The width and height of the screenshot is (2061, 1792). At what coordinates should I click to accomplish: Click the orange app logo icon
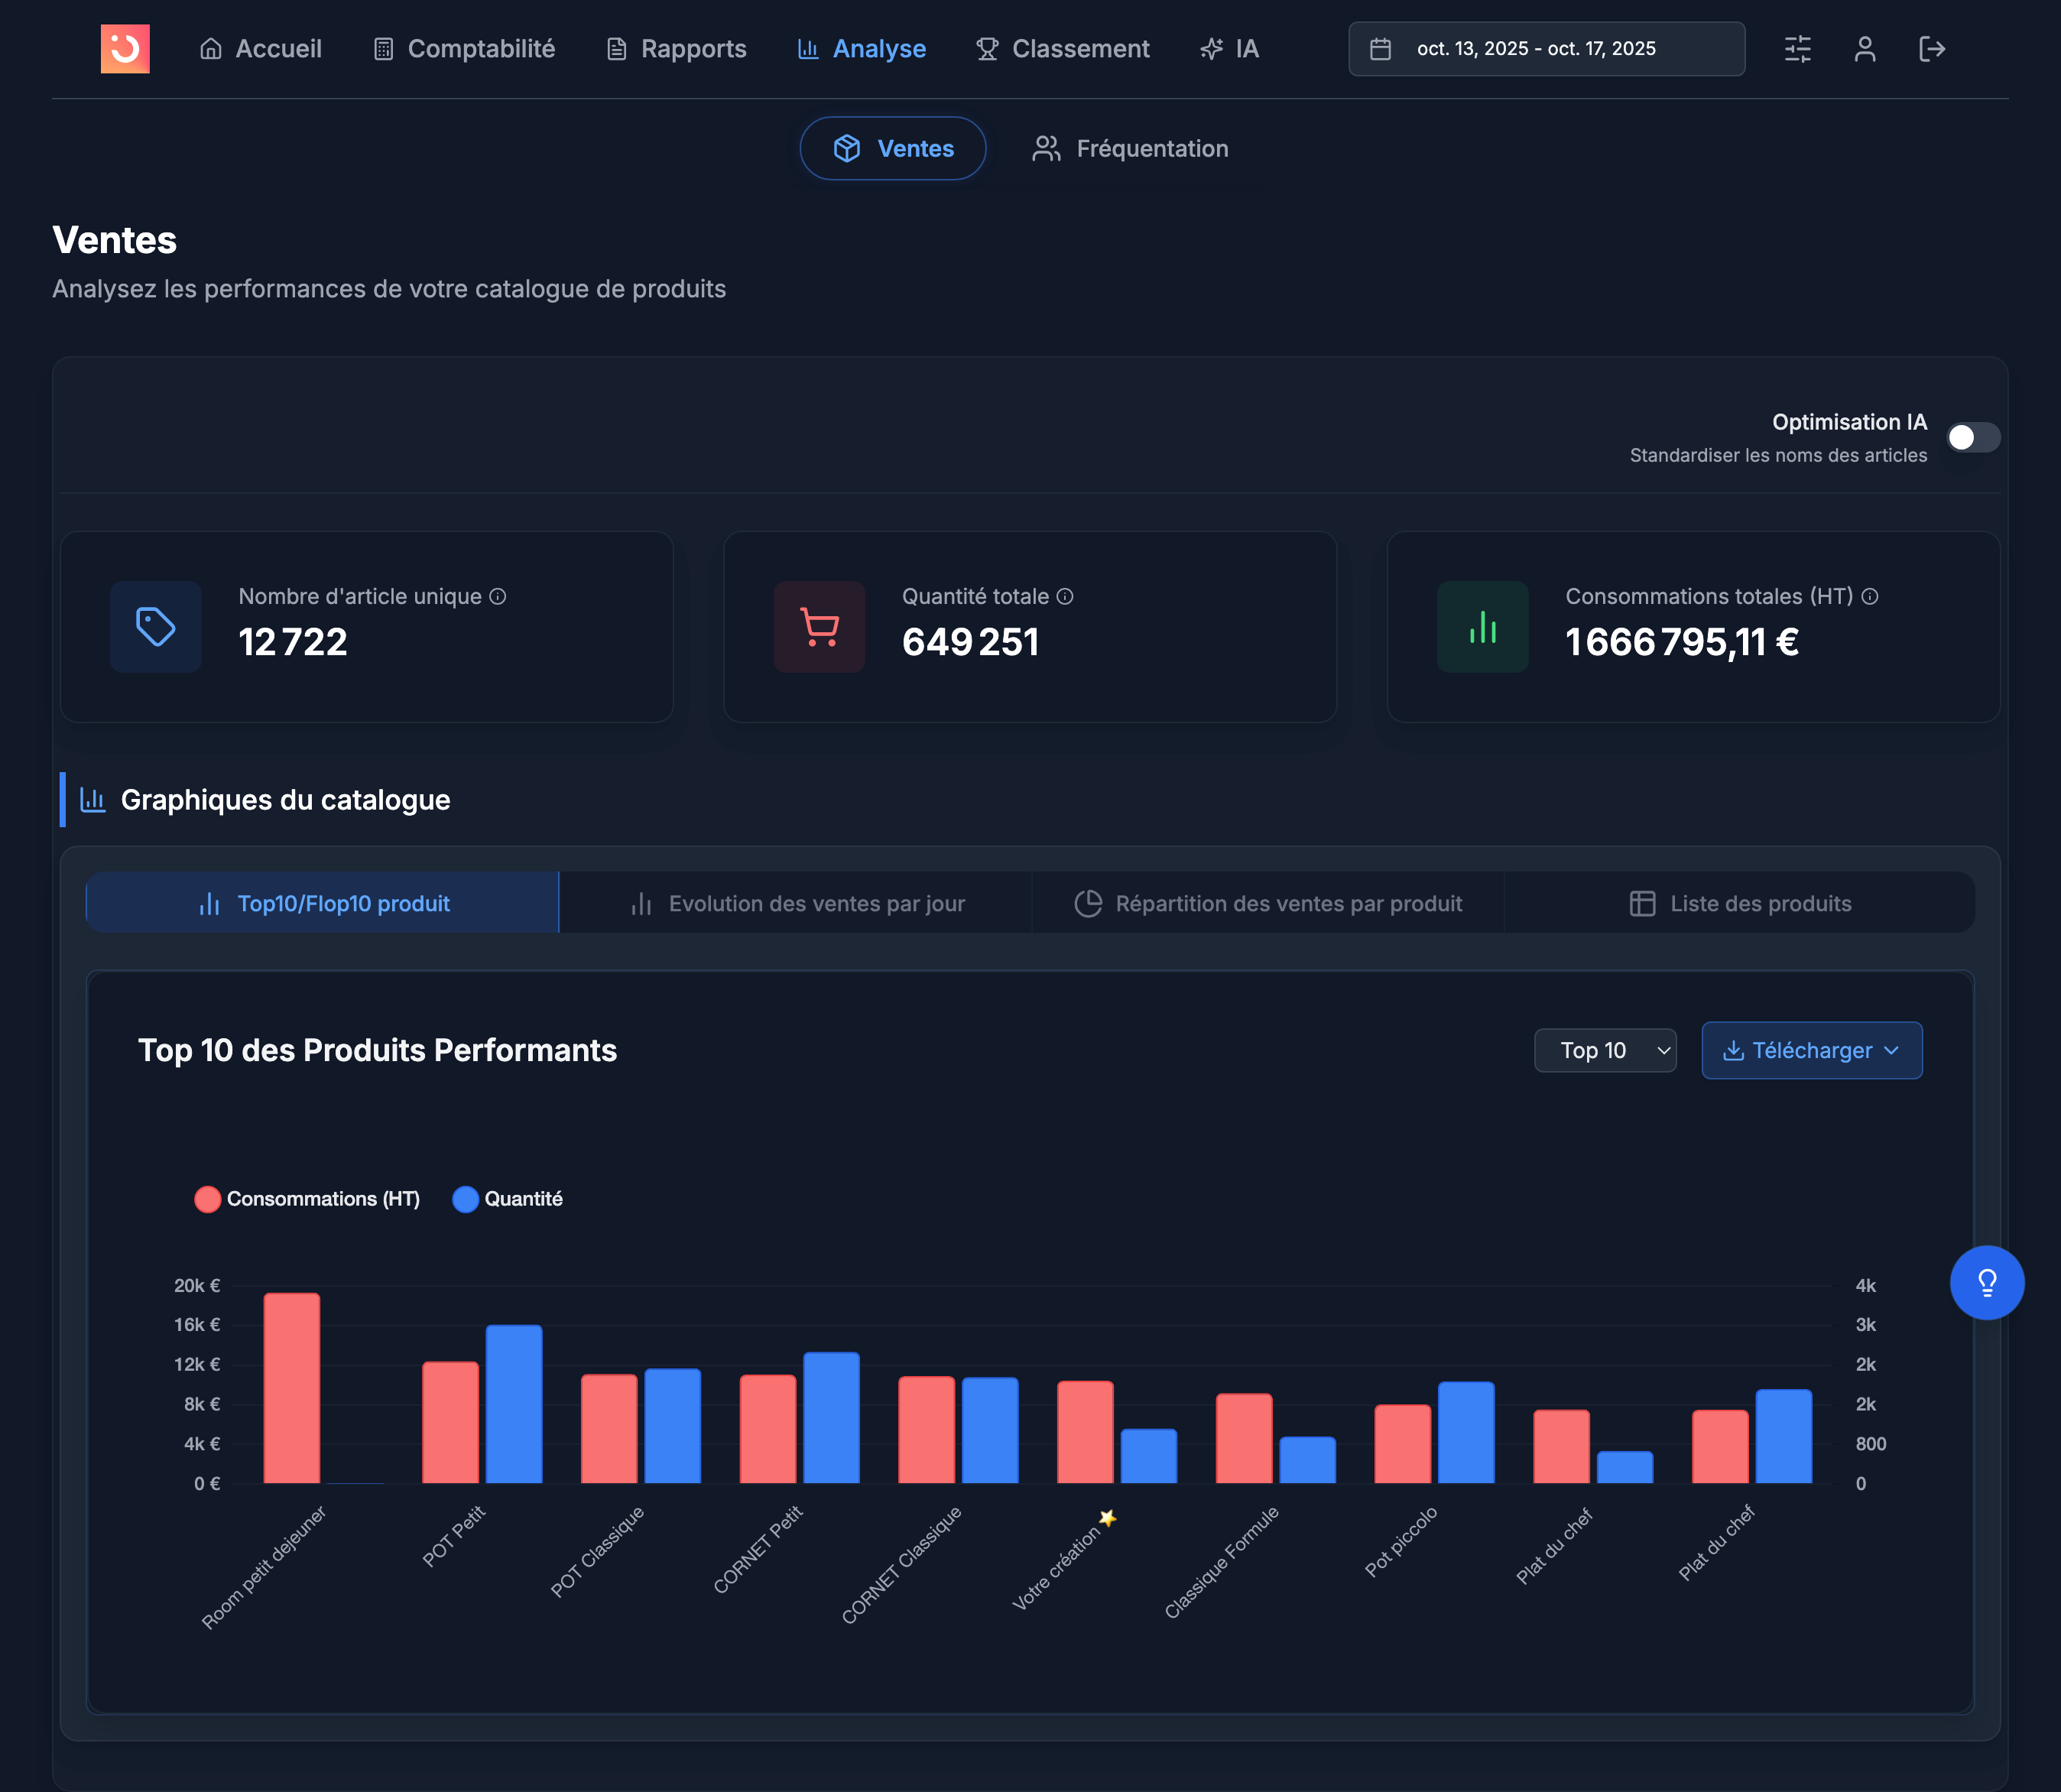pos(125,49)
